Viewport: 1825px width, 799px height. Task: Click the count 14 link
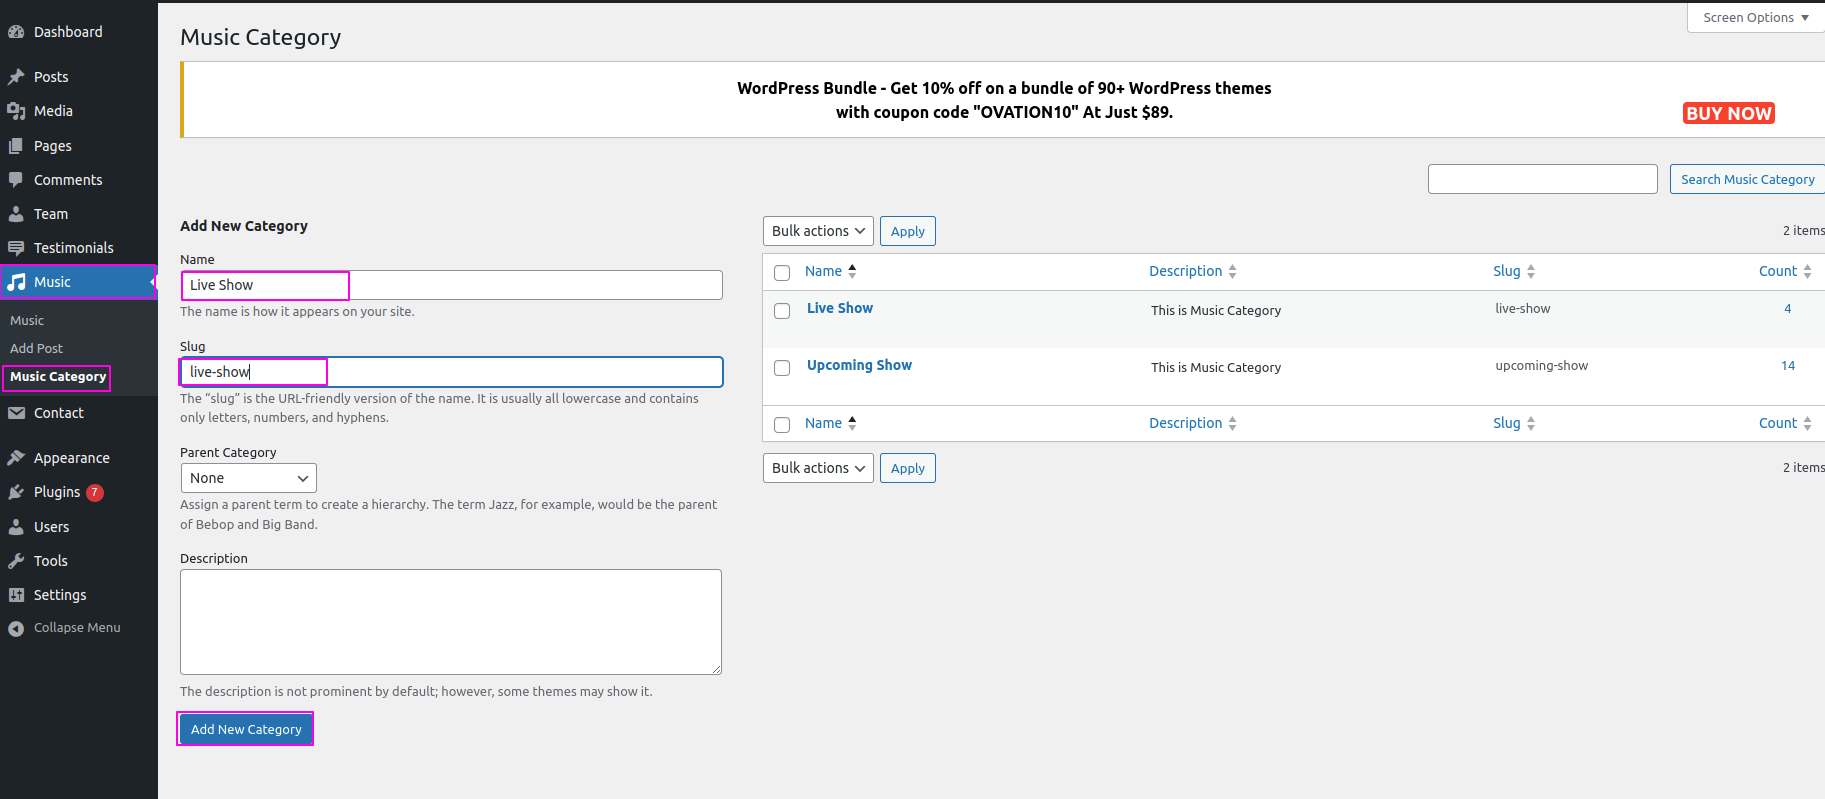tap(1788, 365)
